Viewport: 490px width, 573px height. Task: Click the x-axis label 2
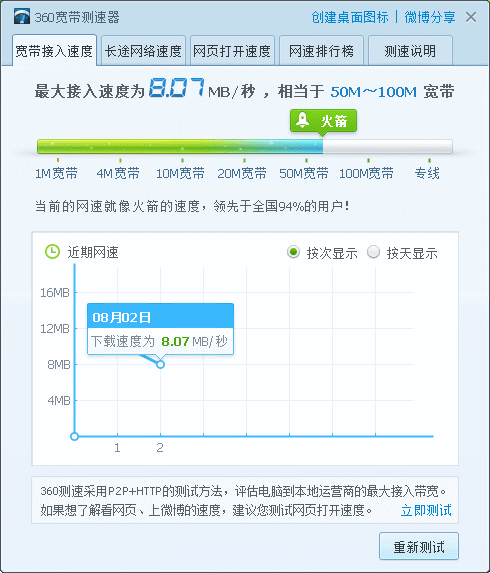[x=160, y=448]
